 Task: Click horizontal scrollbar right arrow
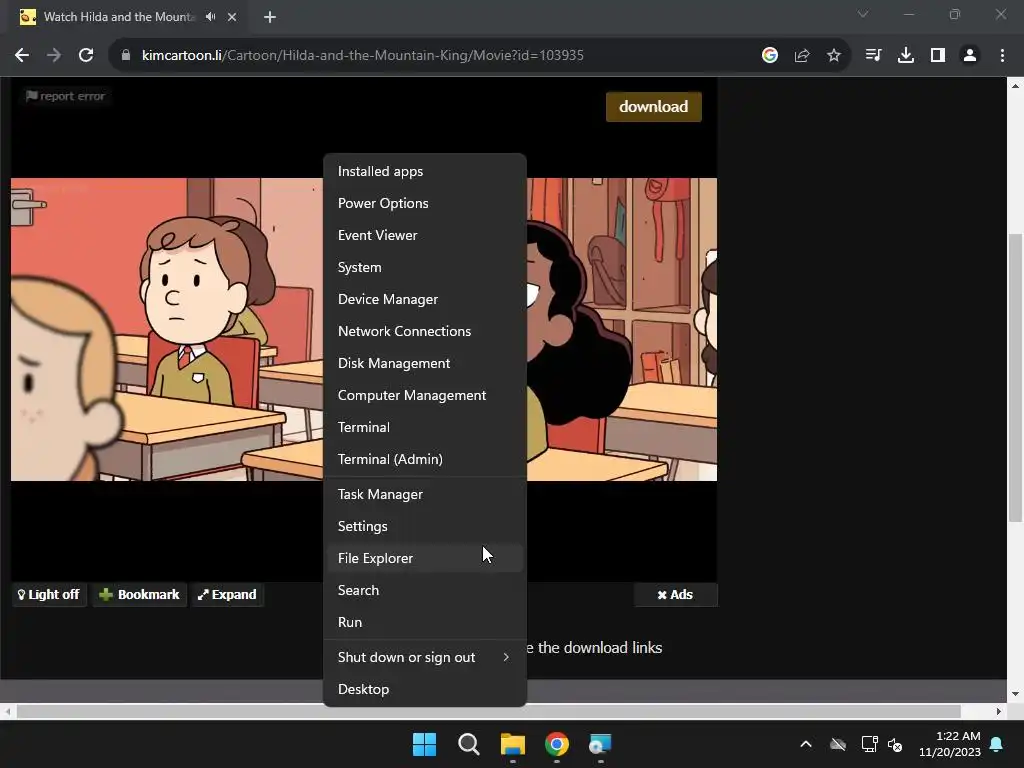point(999,711)
